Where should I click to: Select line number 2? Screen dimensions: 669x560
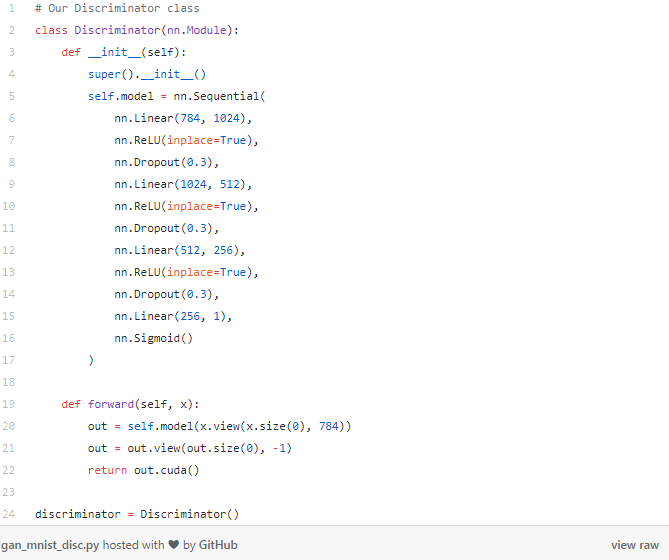12,30
